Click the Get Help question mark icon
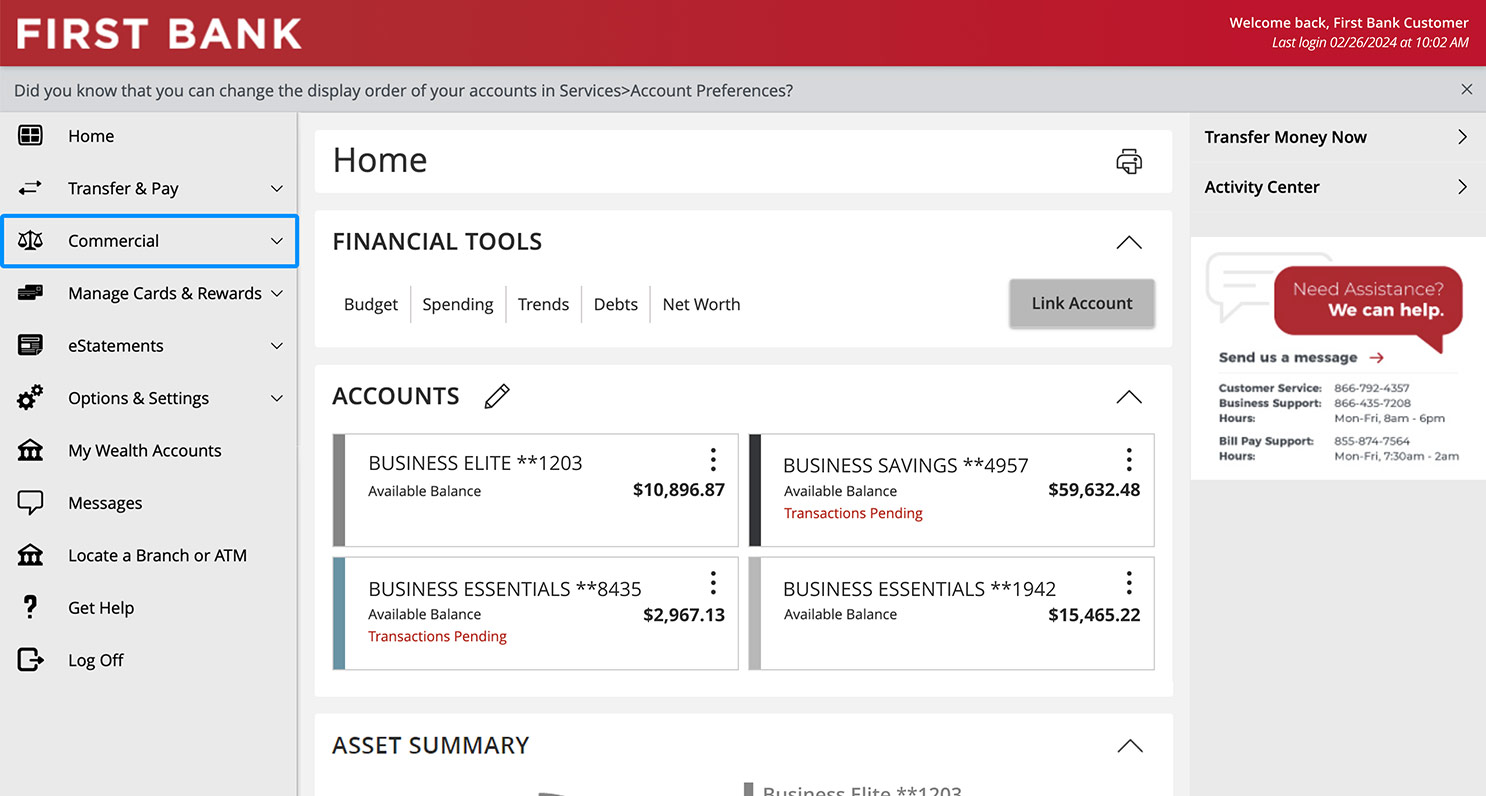The height and width of the screenshot is (796, 1486). (x=30, y=607)
